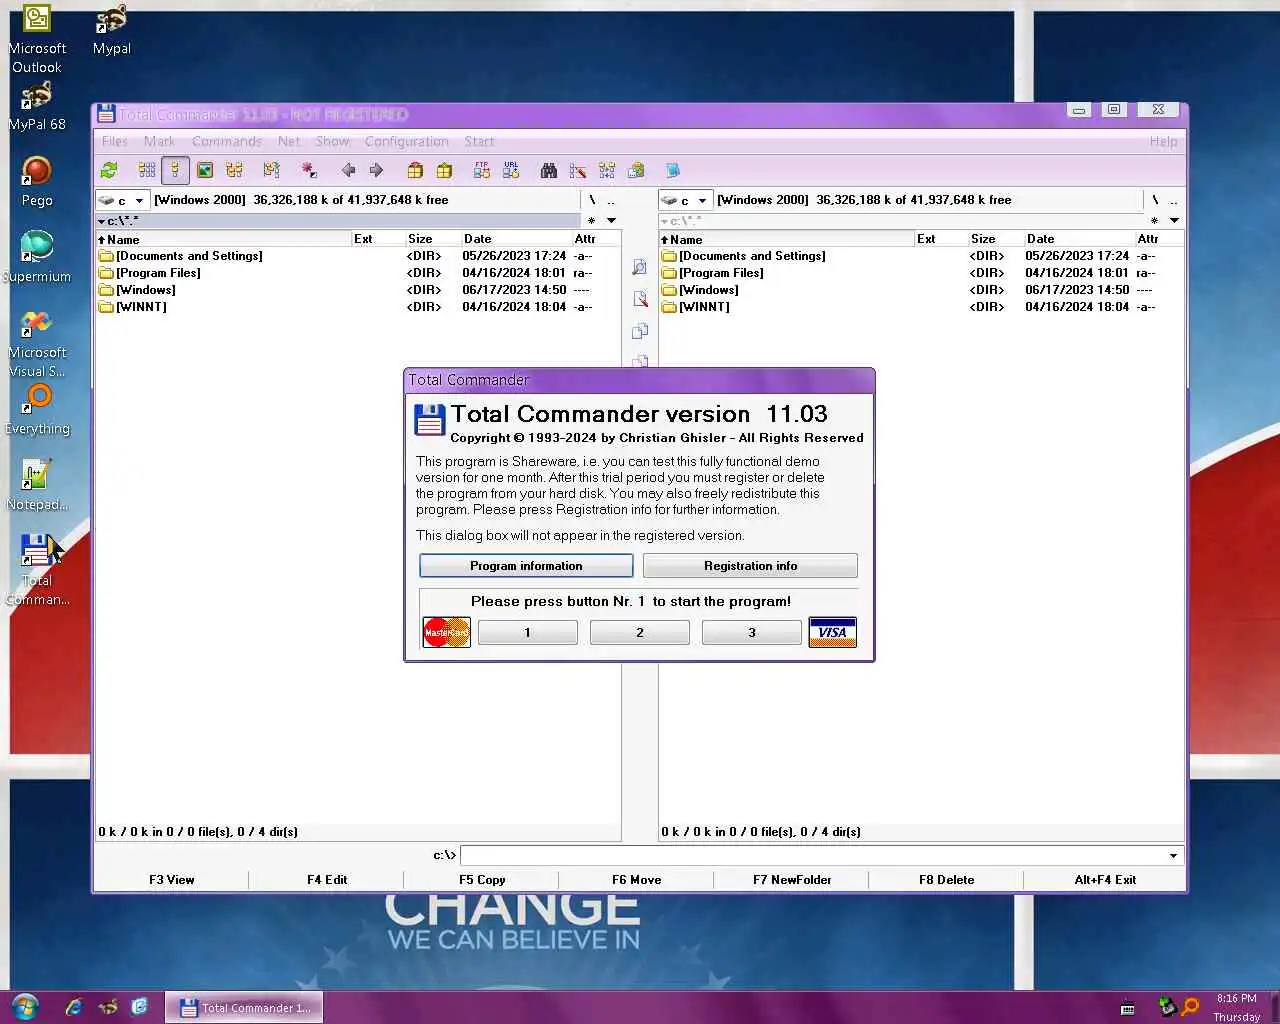Viewport: 1280px width, 1024px height.
Task: Open the Commands menu
Action: coord(227,141)
